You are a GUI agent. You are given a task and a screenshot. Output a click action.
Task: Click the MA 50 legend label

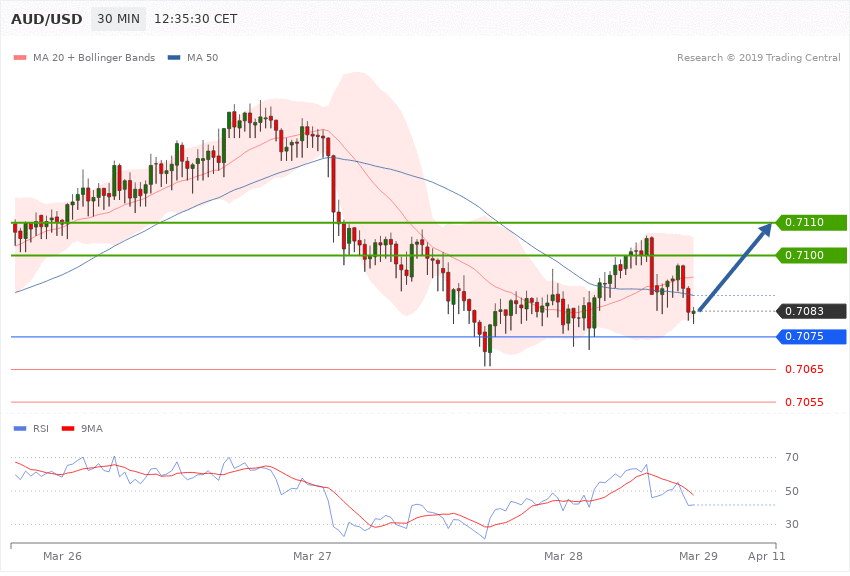click(202, 58)
